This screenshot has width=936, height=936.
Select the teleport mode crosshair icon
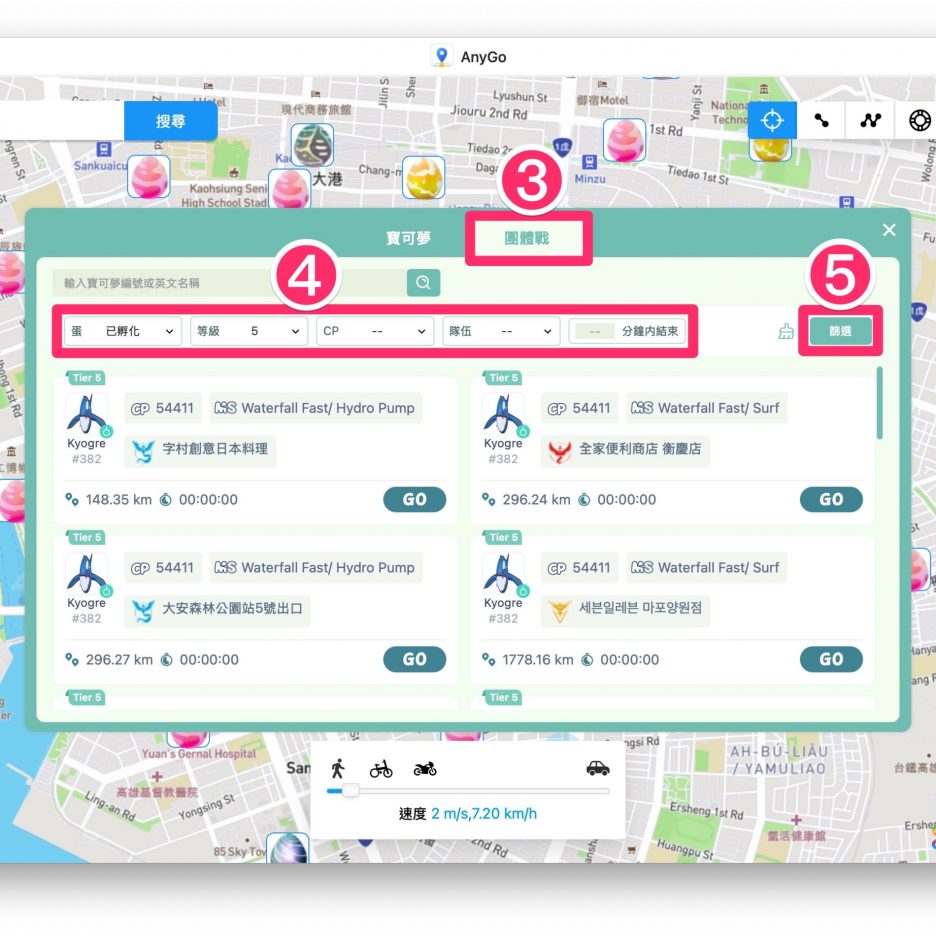pos(771,120)
